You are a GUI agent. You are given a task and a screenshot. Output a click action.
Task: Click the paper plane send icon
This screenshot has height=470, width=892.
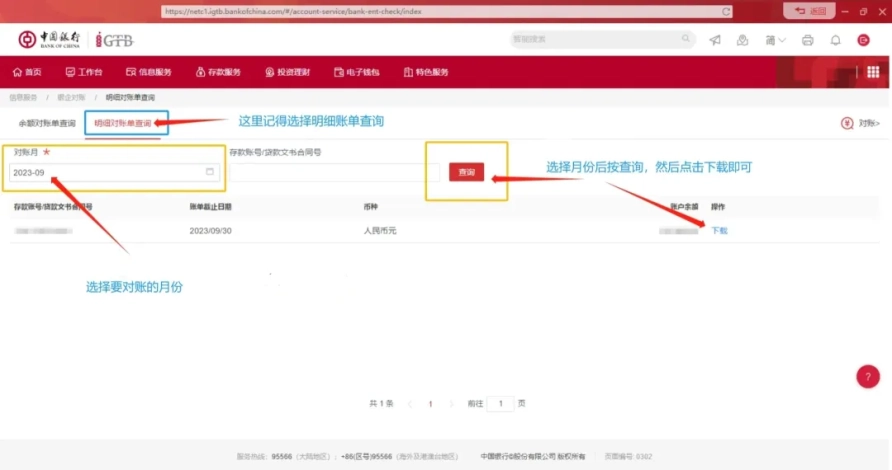715,40
